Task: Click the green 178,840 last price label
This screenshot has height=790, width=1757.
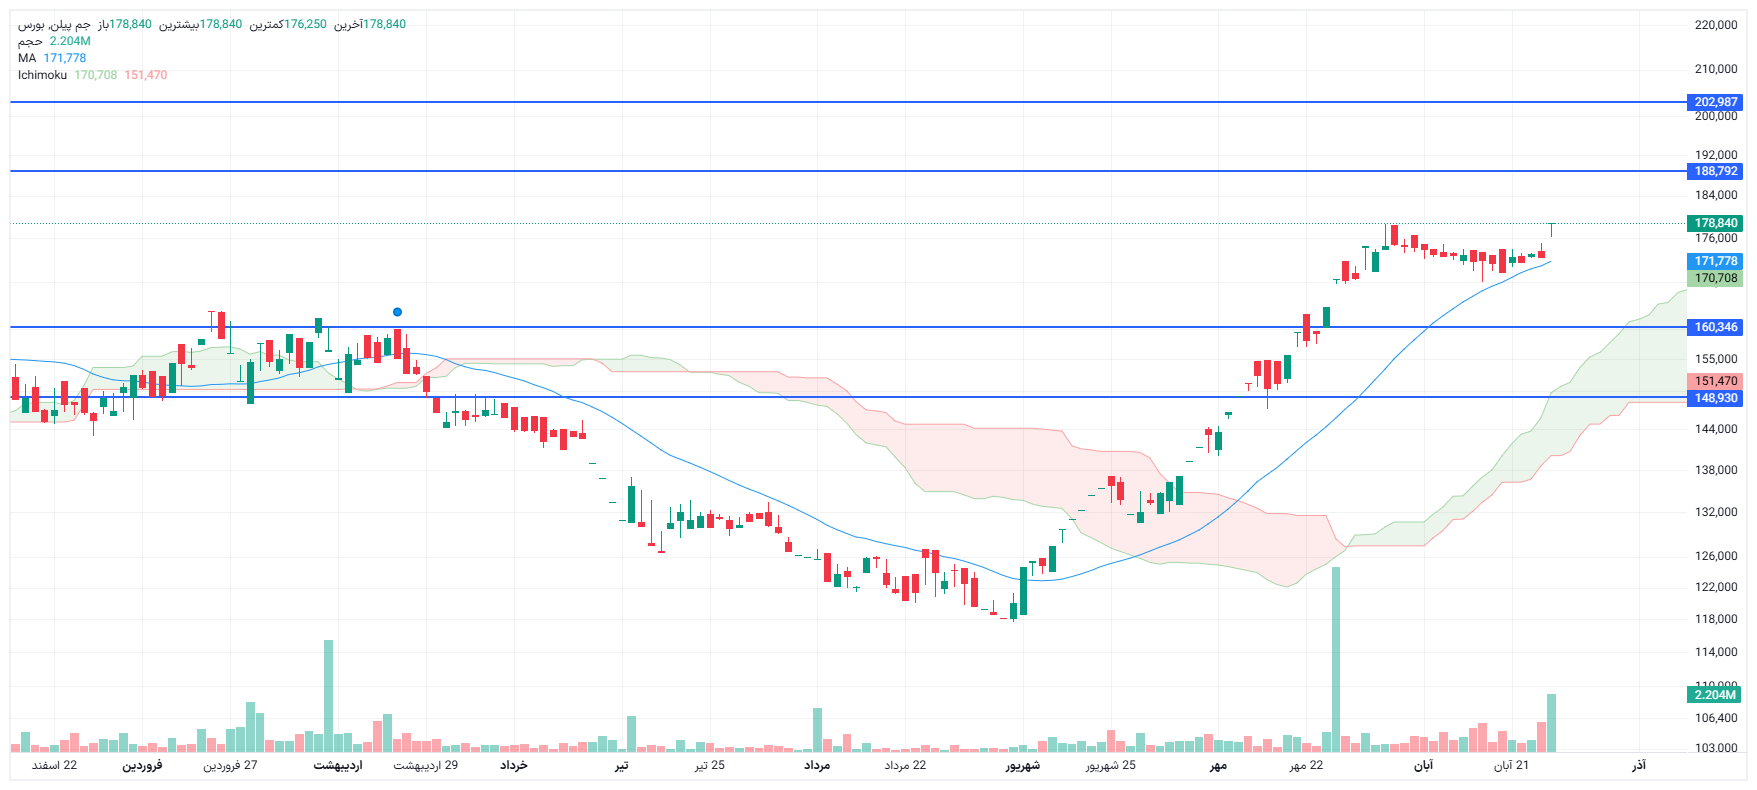Action: (x=1715, y=223)
